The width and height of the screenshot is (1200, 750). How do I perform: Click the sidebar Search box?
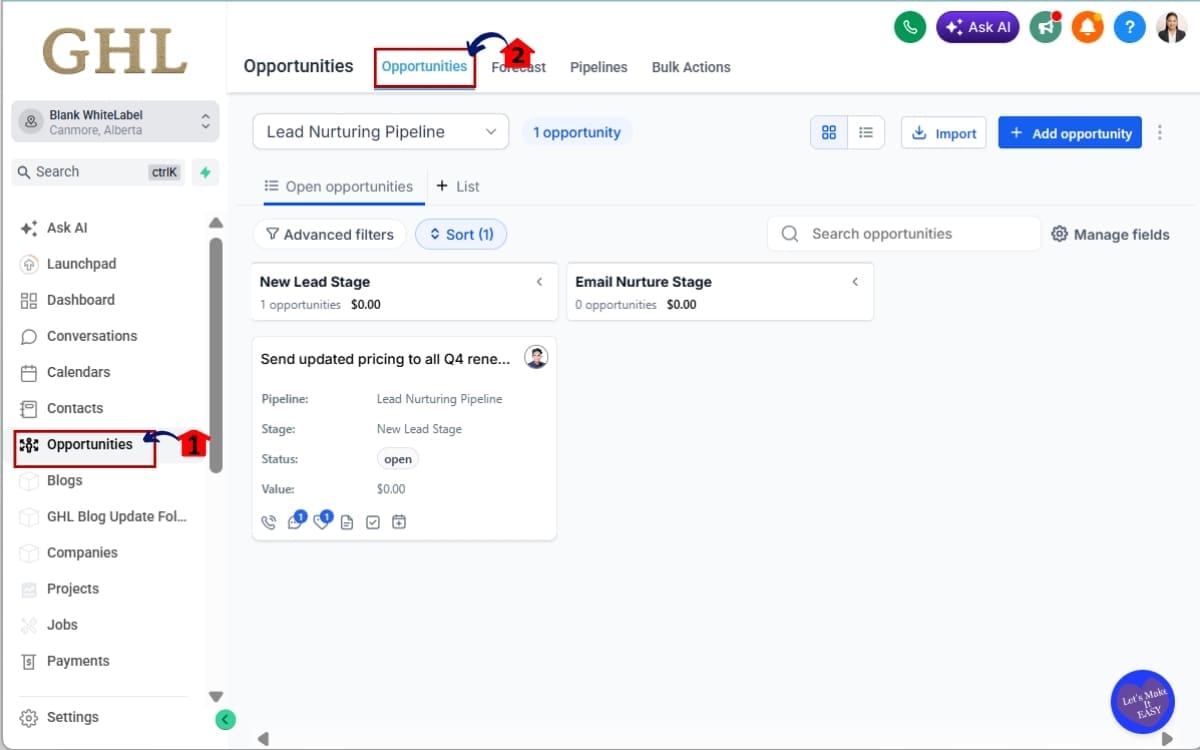[x=100, y=172]
